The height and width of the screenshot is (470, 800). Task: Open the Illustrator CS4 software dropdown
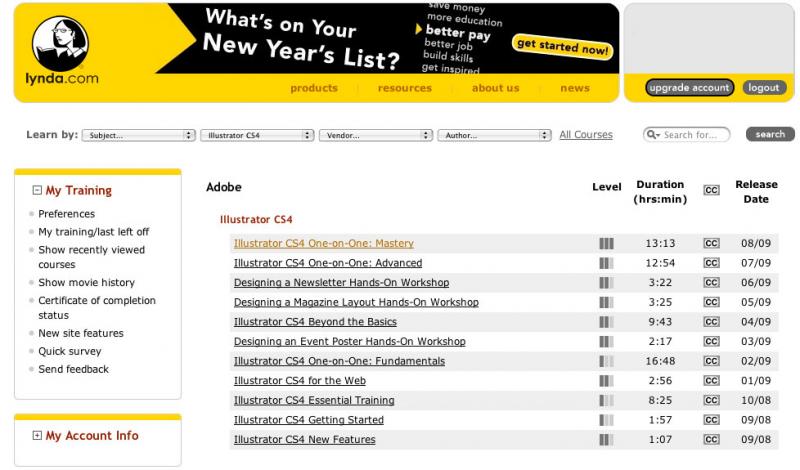tap(257, 135)
